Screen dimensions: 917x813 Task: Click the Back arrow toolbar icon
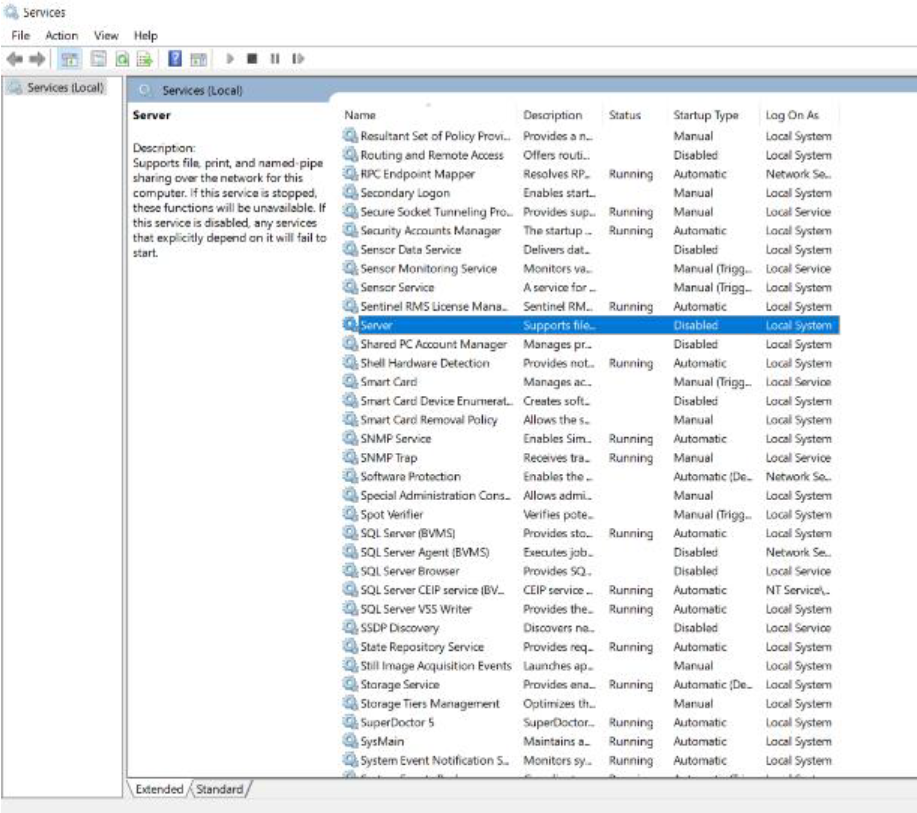pyautogui.click(x=12, y=59)
